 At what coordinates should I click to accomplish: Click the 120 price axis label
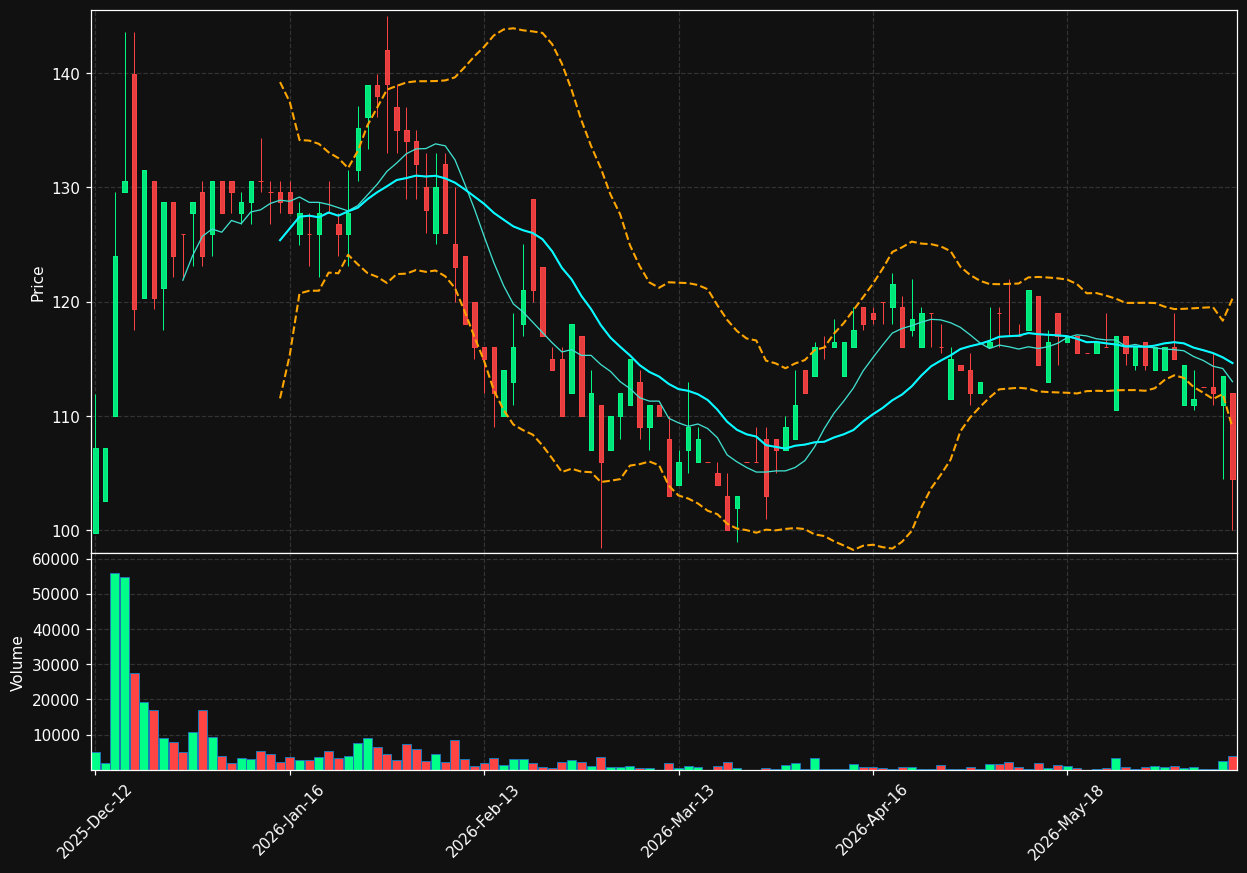click(68, 302)
